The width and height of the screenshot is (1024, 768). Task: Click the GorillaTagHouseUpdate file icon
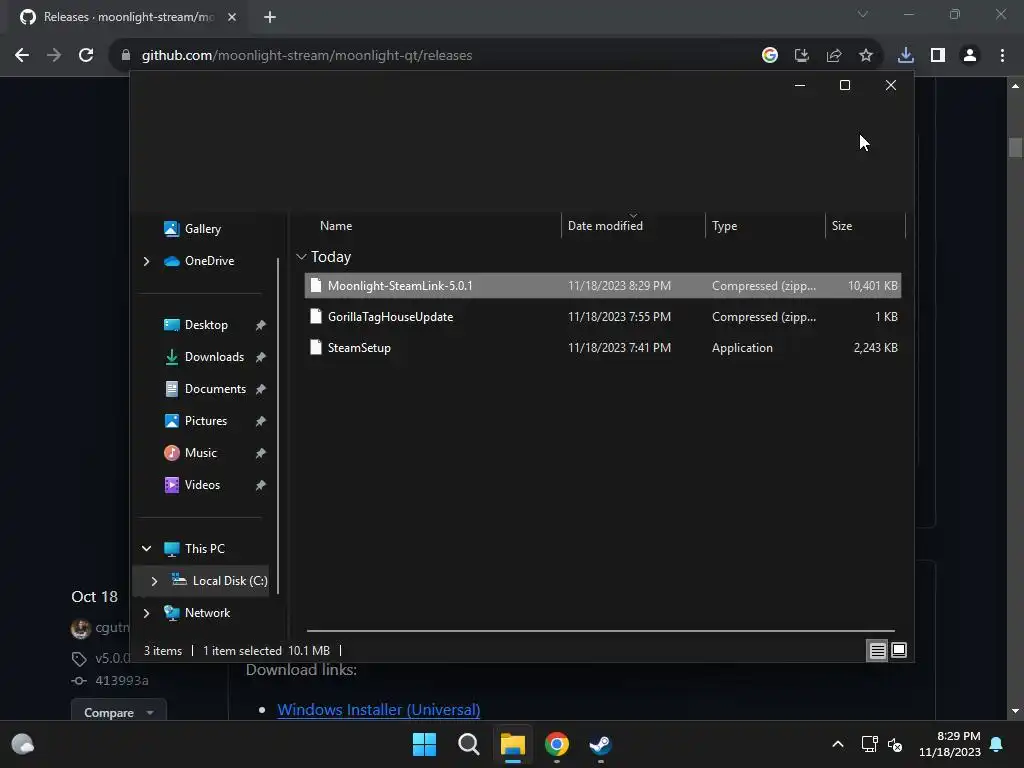click(315, 317)
